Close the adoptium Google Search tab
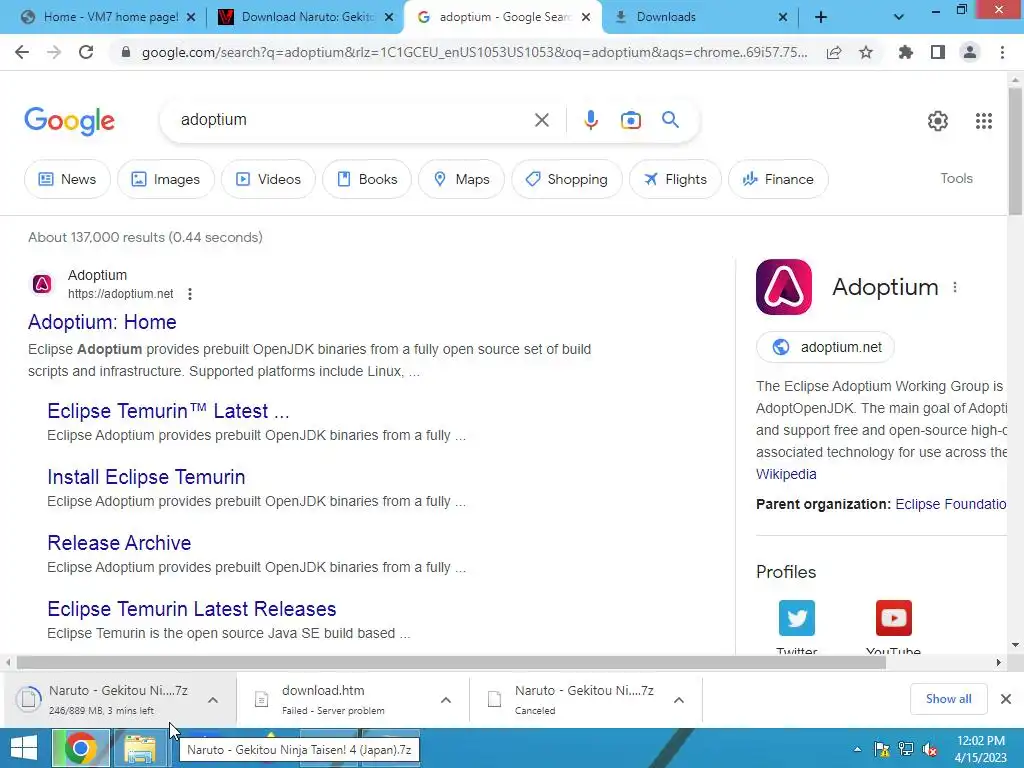1024x768 pixels. tap(586, 18)
